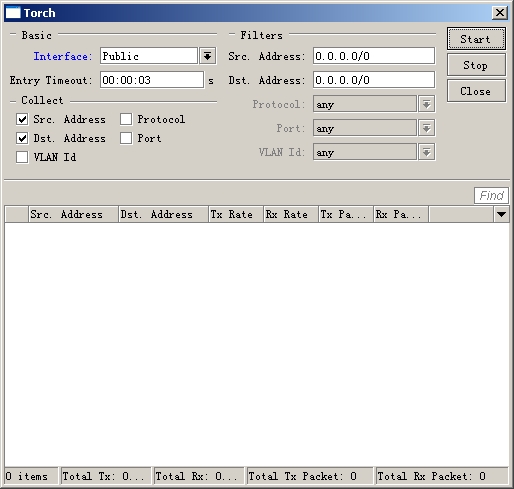514x489 pixels.
Task: Click the Protocol filter box showing any
Action: pyautogui.click(x=365, y=104)
